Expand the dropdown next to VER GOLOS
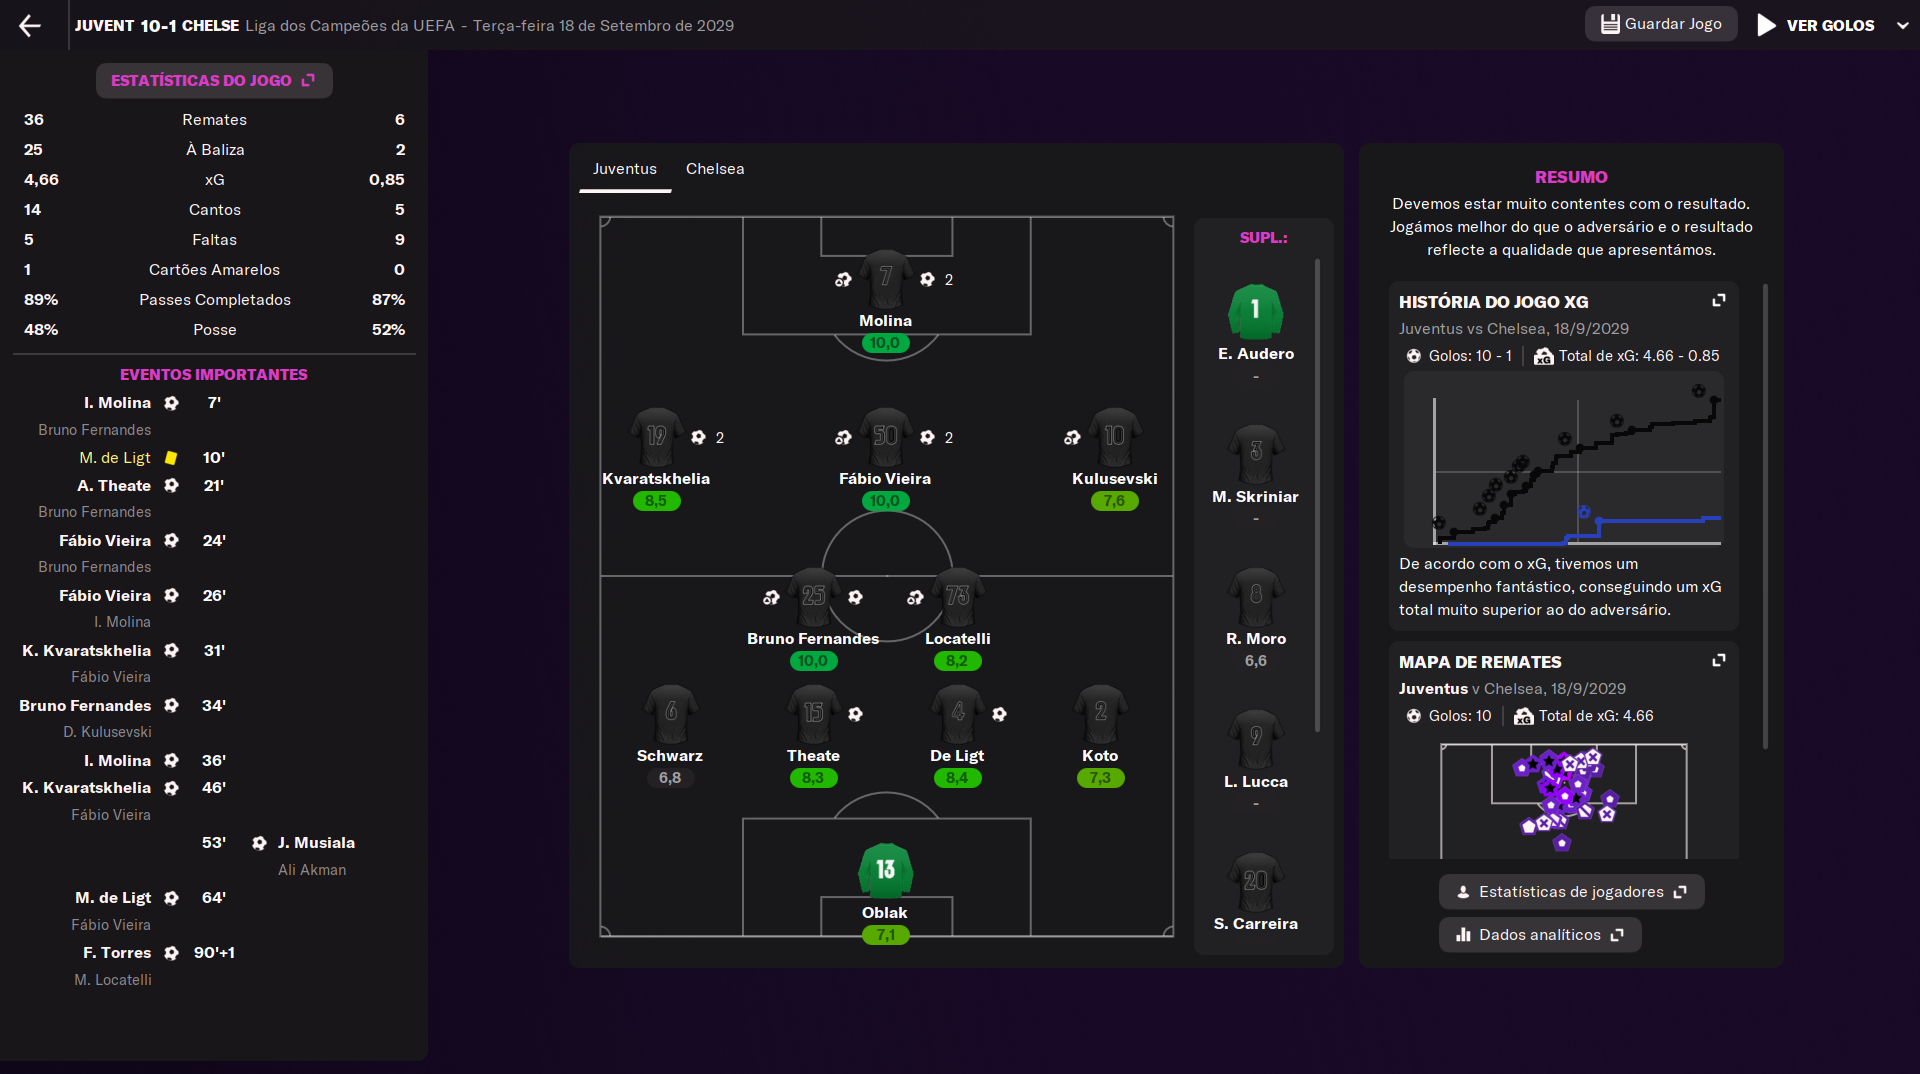1920x1074 pixels. (1902, 25)
